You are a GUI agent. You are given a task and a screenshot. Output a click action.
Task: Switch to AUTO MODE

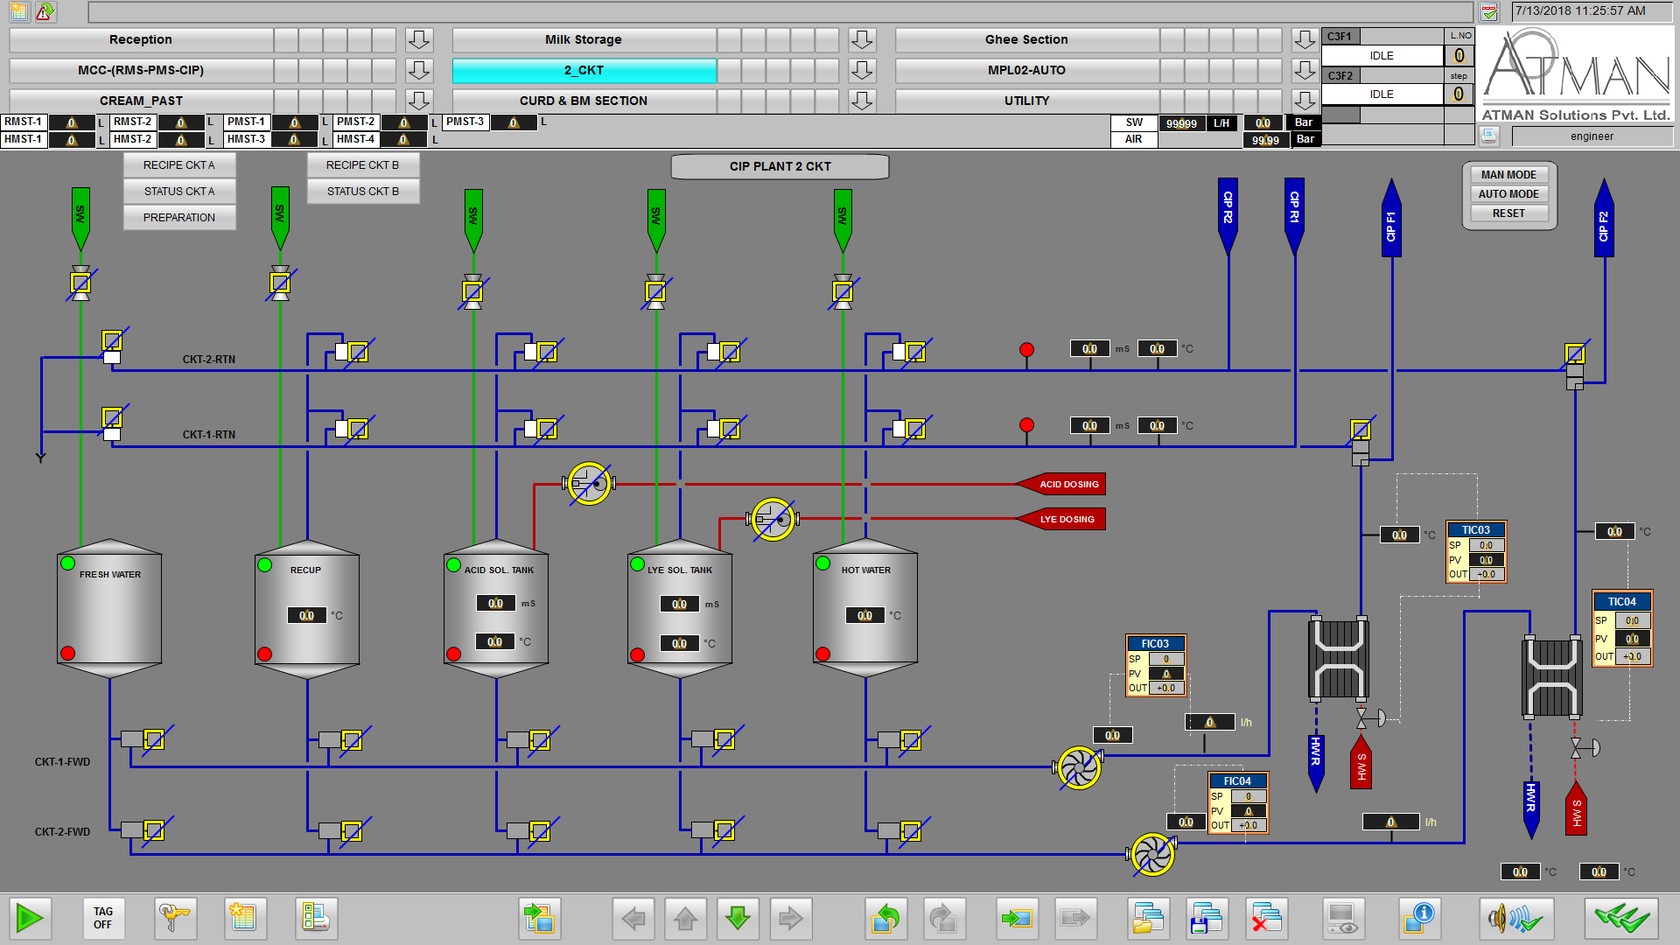tap(1509, 194)
